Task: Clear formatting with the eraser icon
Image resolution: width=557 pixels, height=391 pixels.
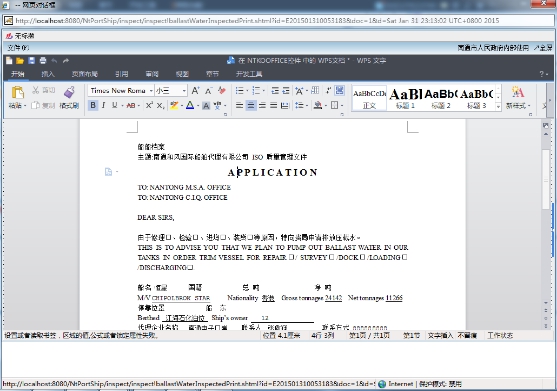Action: 222,91
